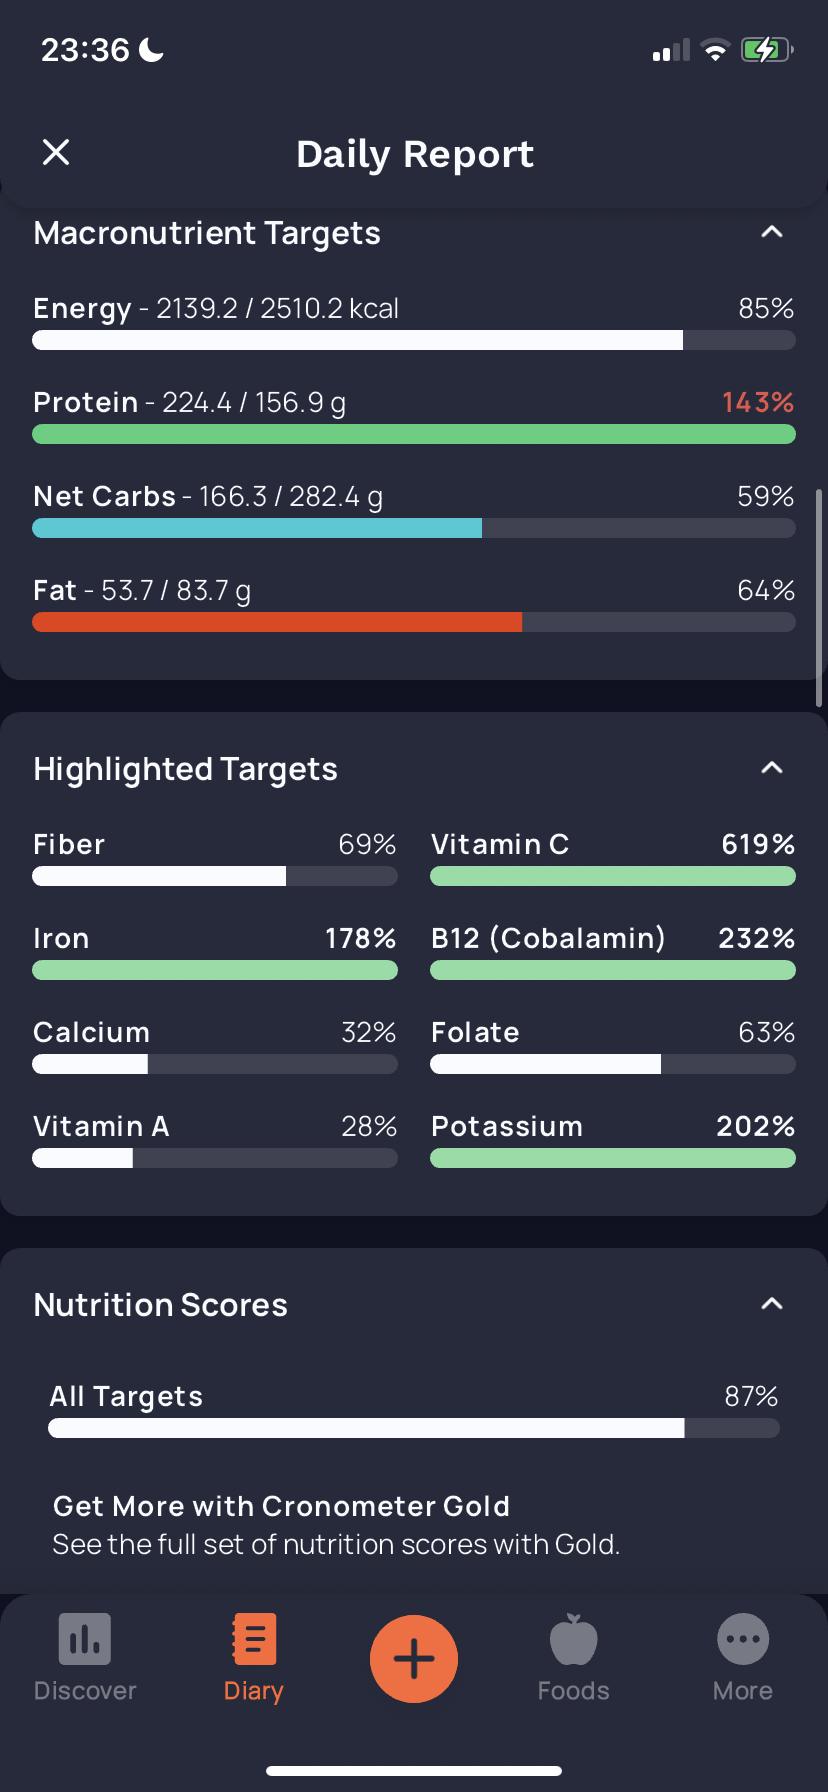The height and width of the screenshot is (1792, 828).
Task: Tap the moon focus mode icon
Action: tap(151, 49)
